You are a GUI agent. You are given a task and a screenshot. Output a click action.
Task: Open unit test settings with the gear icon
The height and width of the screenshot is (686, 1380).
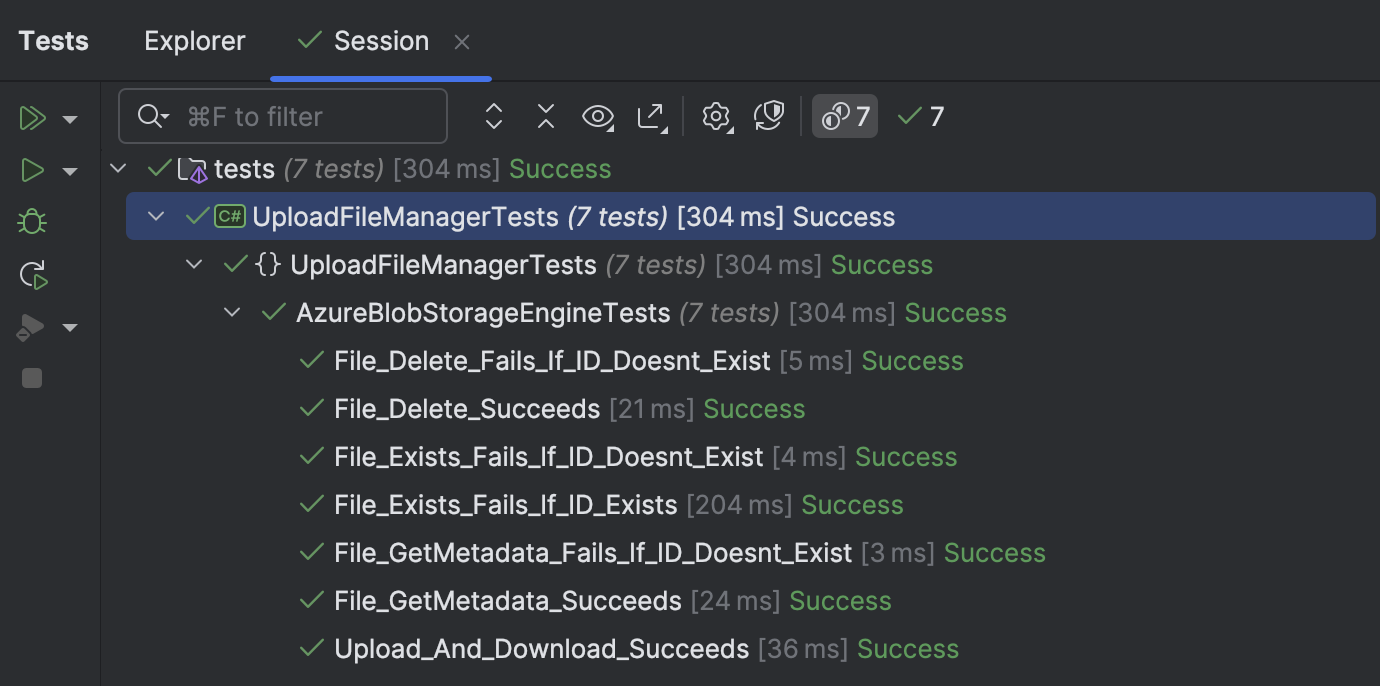point(716,116)
